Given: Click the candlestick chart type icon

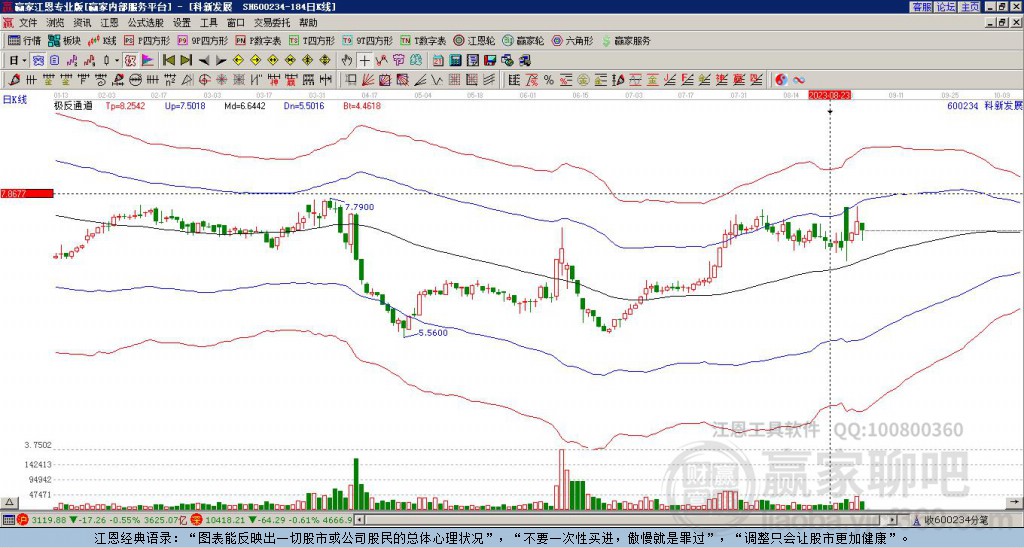Looking at the screenshot, I should 108,61.
